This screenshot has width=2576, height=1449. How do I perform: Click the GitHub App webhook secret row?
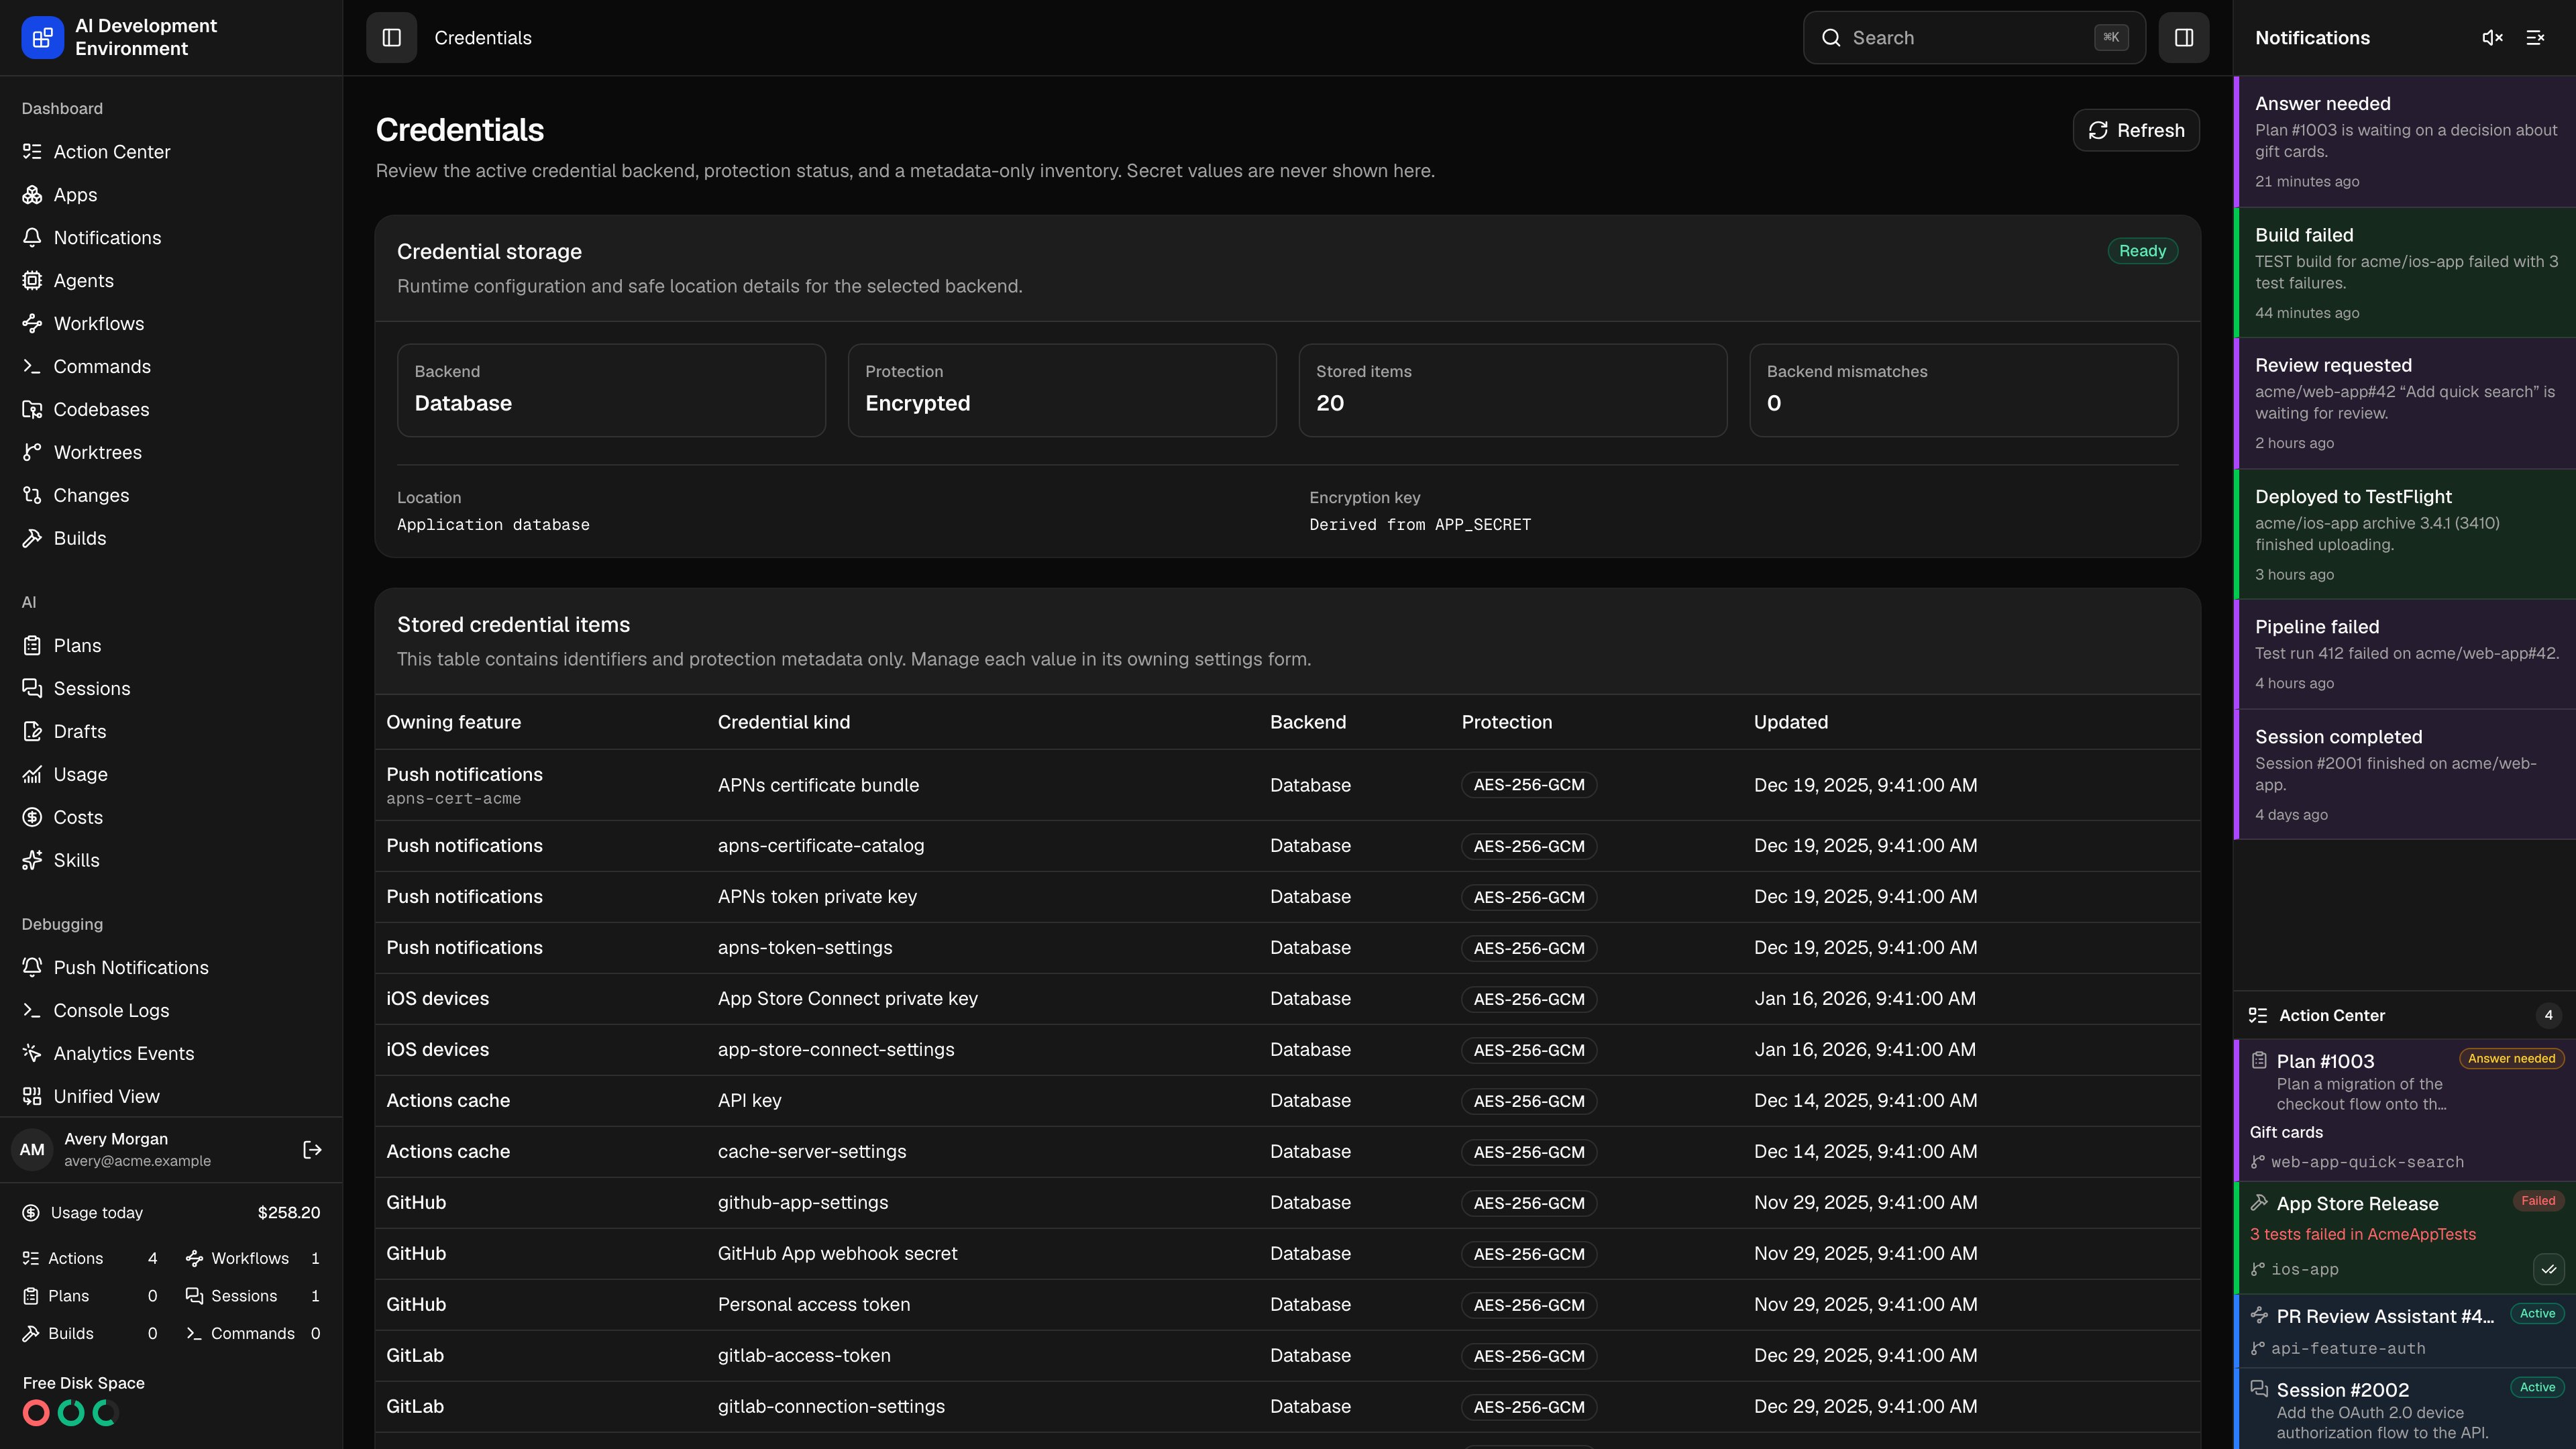(x=1288, y=1254)
